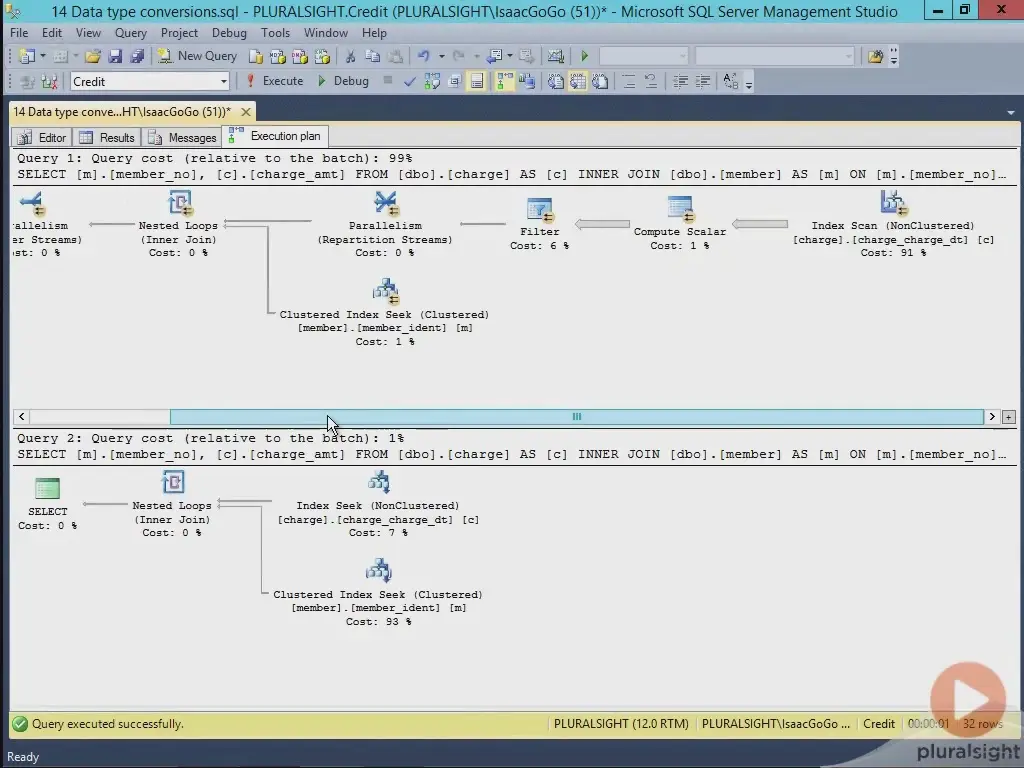
Task: Switch to the Results tab
Action: [107, 137]
